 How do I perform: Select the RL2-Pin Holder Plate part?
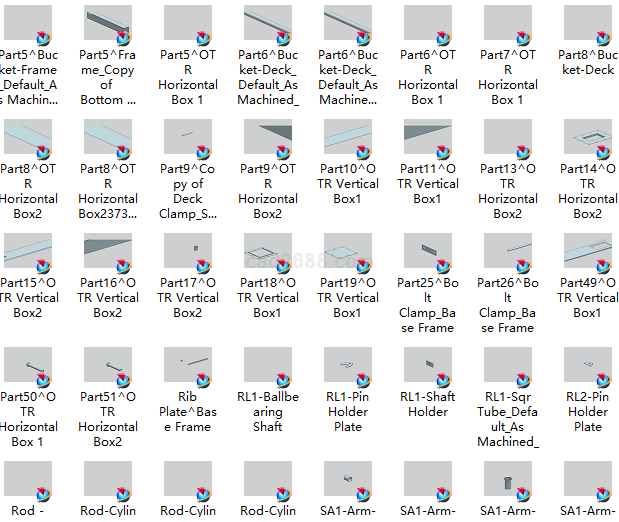click(x=587, y=367)
